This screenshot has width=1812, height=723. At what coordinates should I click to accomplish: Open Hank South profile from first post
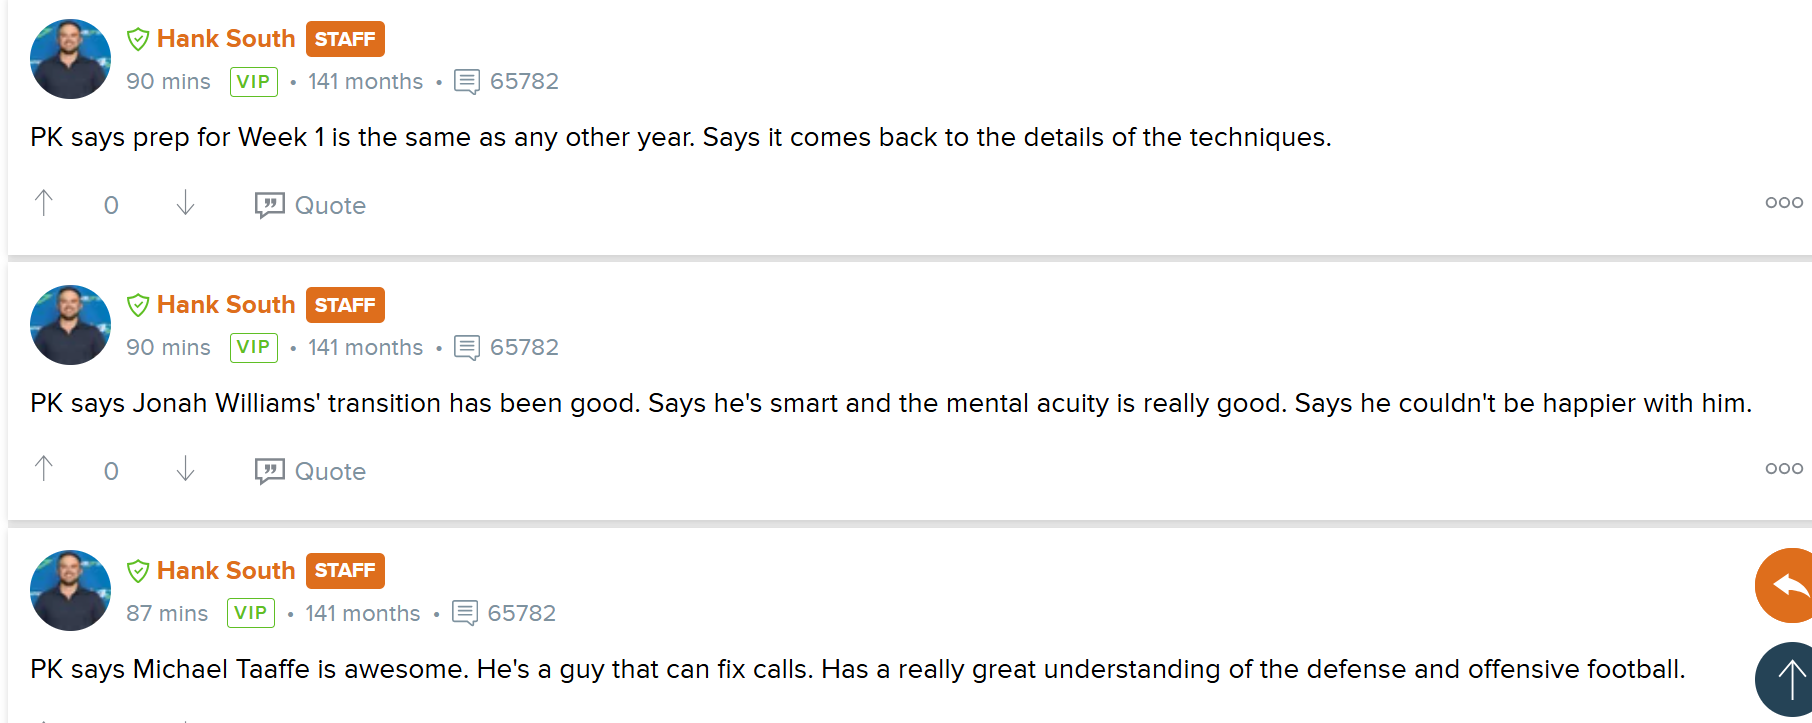(x=226, y=39)
